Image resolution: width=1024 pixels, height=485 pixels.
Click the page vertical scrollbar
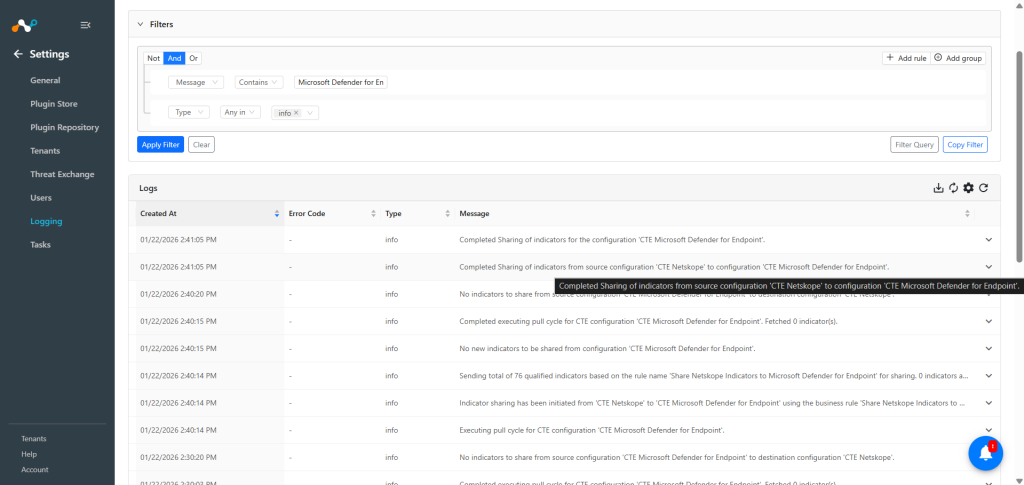pos(1019,157)
